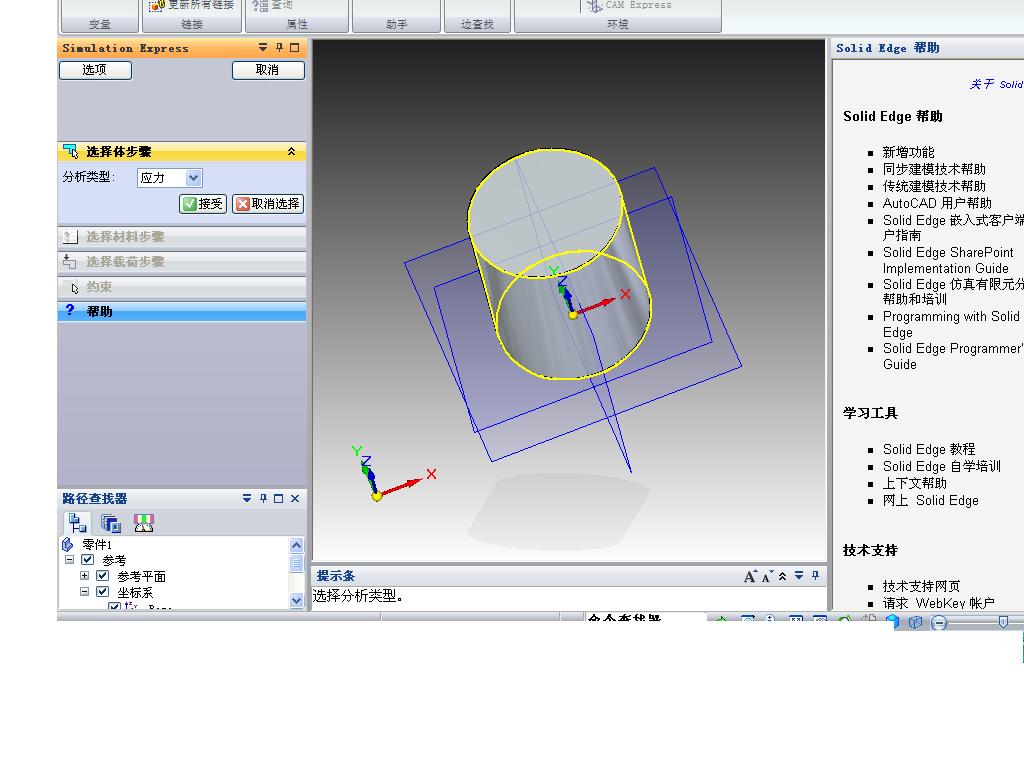Collapse the 选择体步骤 section

coord(291,152)
